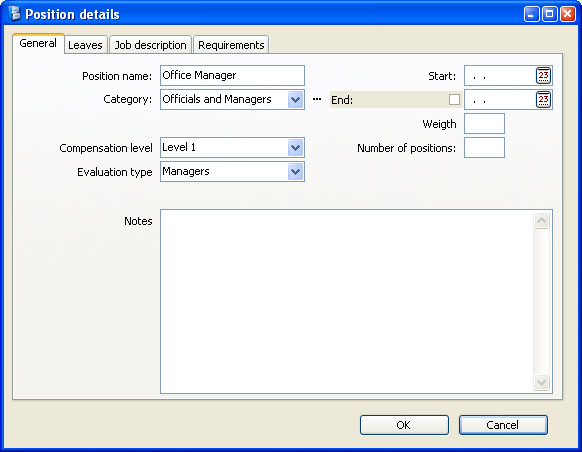Enable the End date checkbox
The height and width of the screenshot is (452, 582).
click(x=454, y=99)
